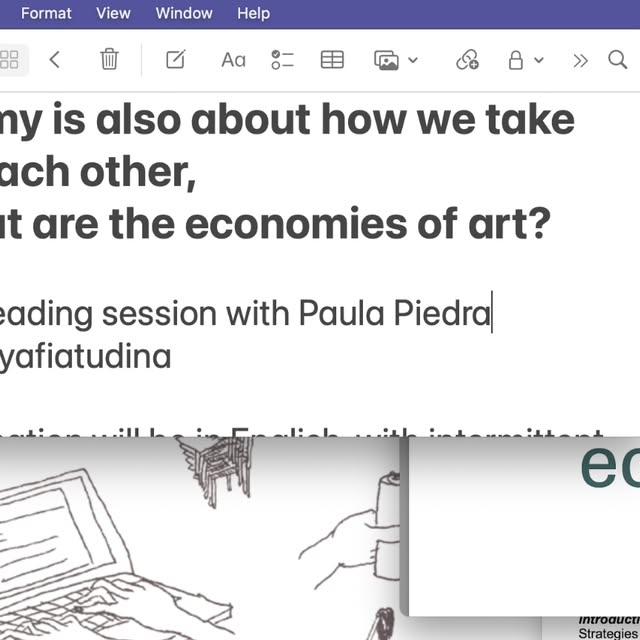
Task: Place cursor after 'Paula Piedra' text
Action: (x=492, y=313)
